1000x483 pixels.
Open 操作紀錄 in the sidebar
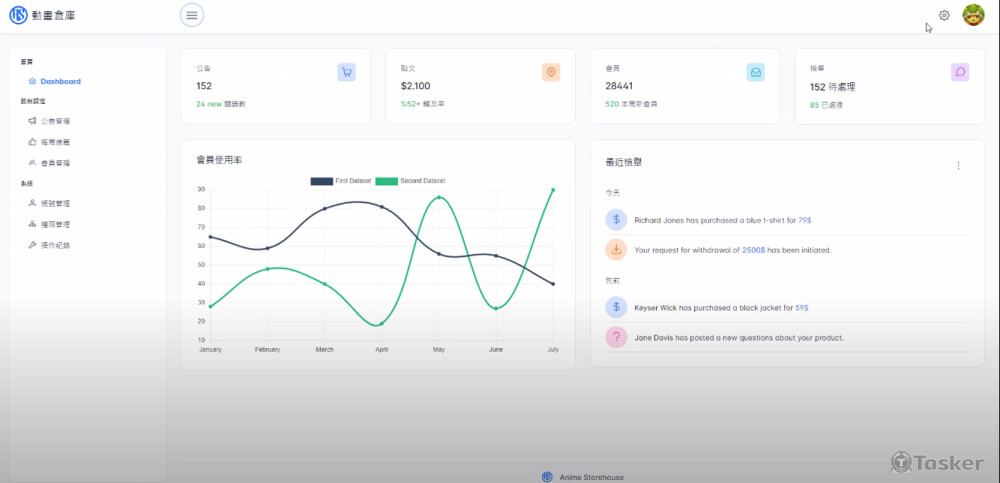(55, 245)
